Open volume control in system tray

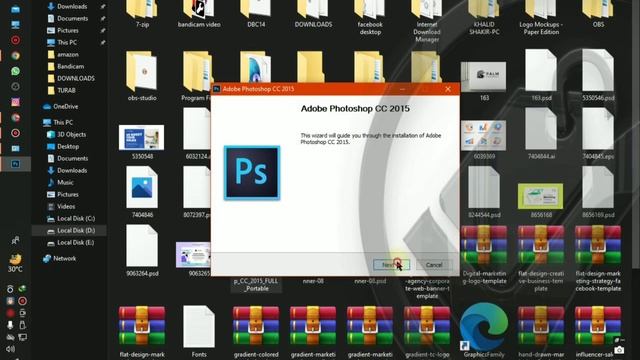pos(10,349)
